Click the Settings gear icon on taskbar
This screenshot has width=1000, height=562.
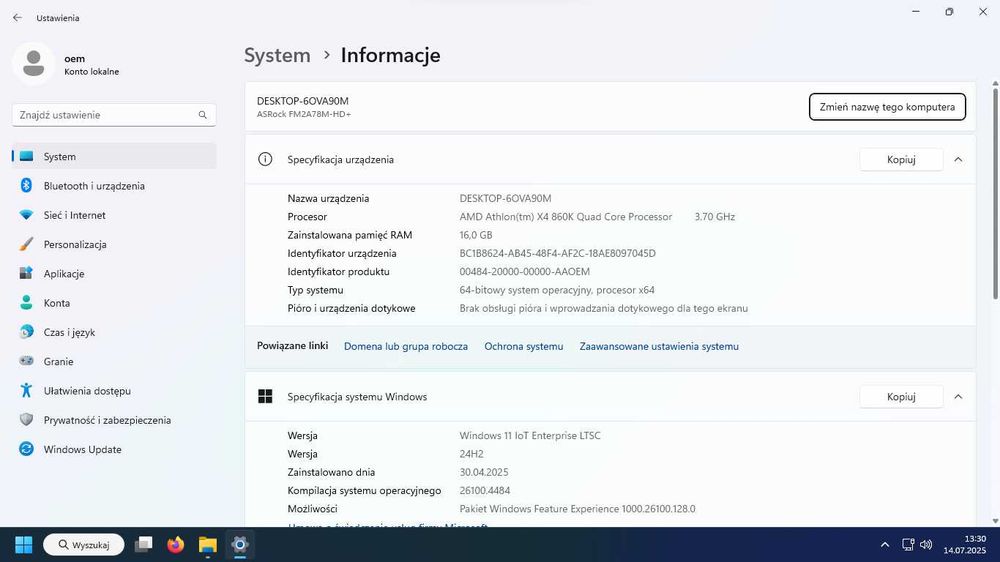(x=240, y=545)
